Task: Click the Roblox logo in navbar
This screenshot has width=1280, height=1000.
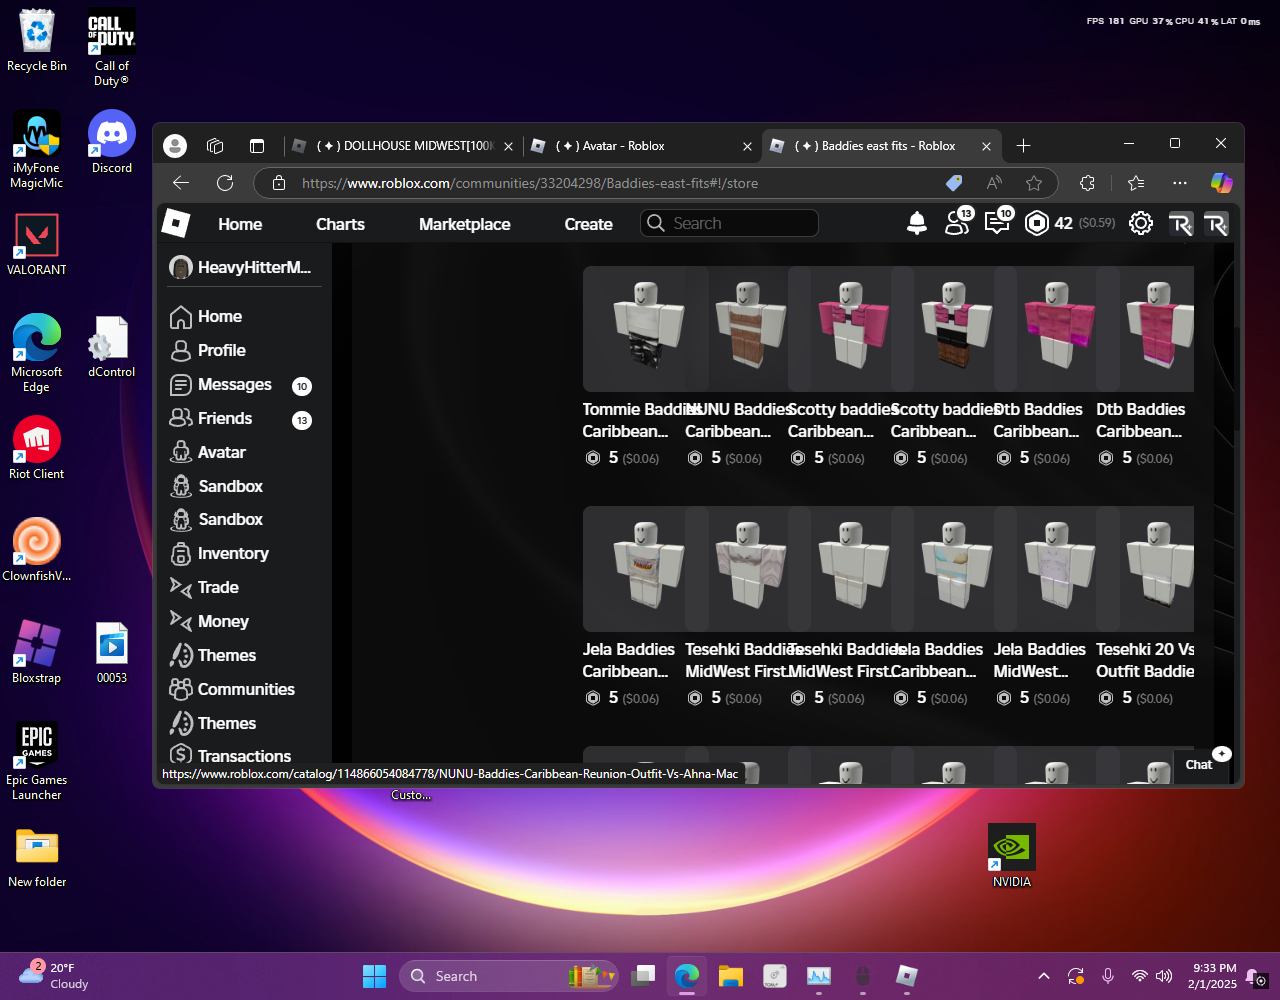Action: point(176,224)
